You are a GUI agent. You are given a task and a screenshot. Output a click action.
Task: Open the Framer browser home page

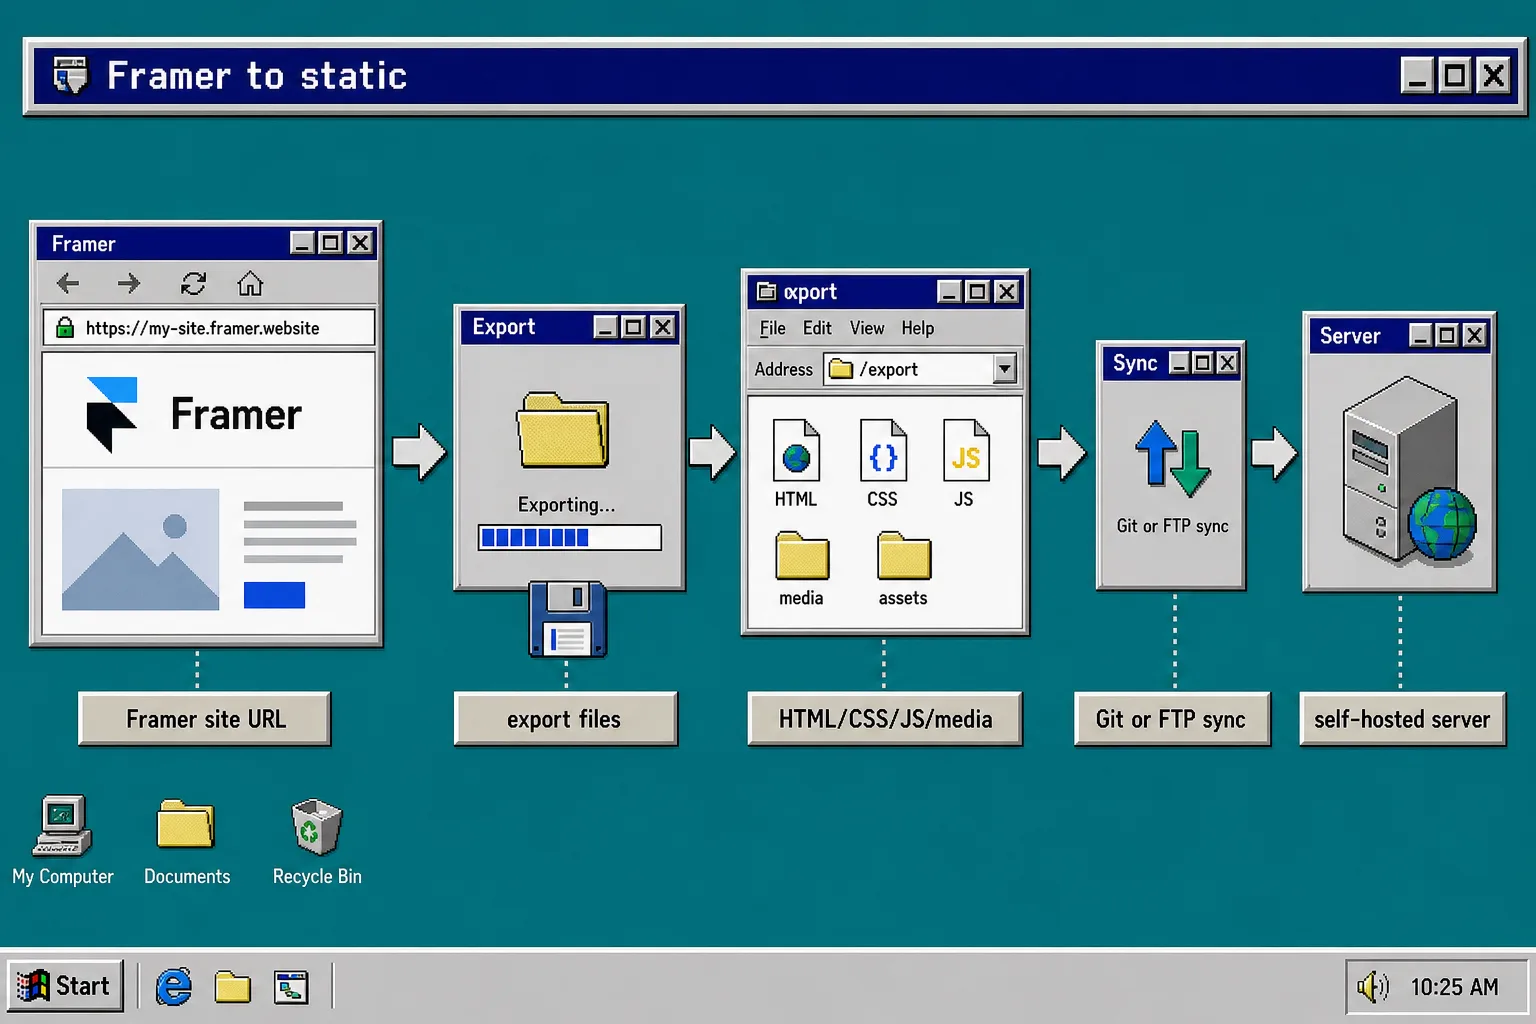pyautogui.click(x=250, y=284)
